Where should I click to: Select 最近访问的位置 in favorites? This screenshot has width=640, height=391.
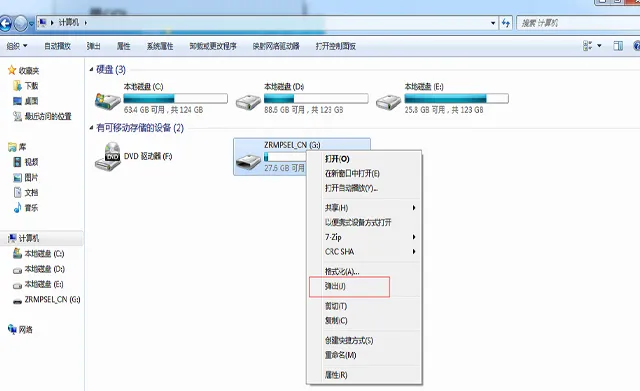coord(42,116)
